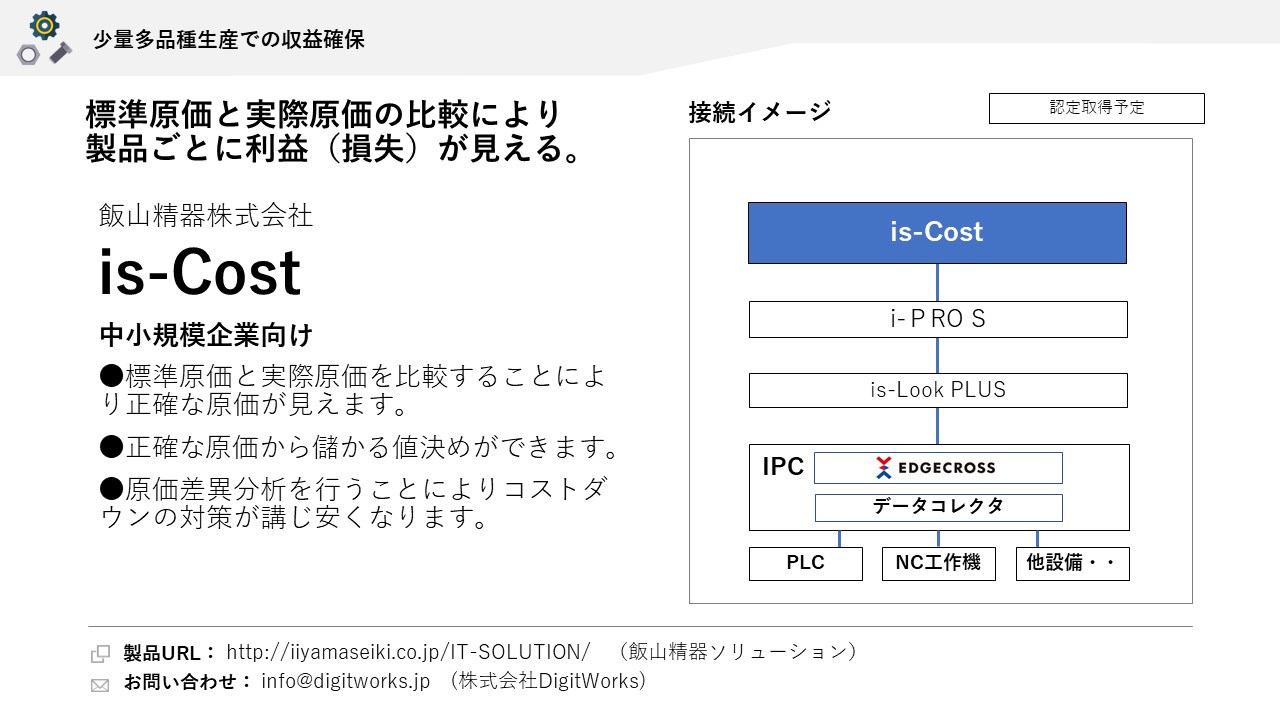Click the company name 飯山精器株式会社

206,215
